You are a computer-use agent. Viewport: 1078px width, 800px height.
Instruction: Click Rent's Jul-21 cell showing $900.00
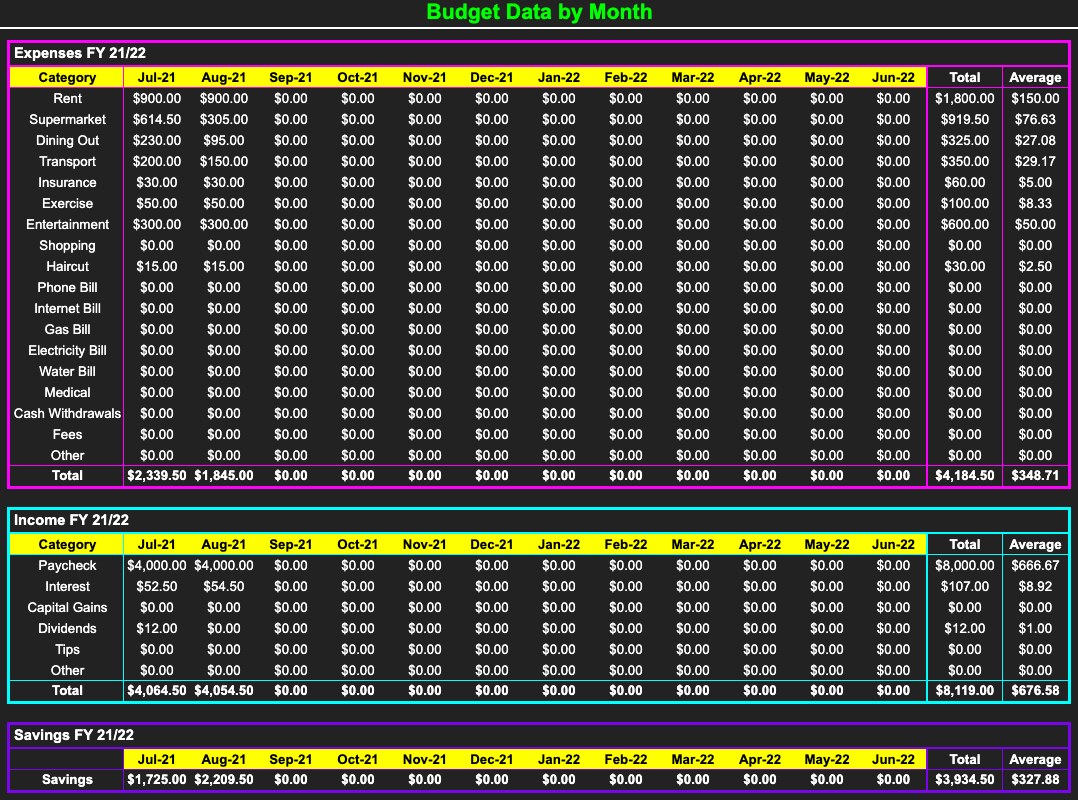click(157, 98)
